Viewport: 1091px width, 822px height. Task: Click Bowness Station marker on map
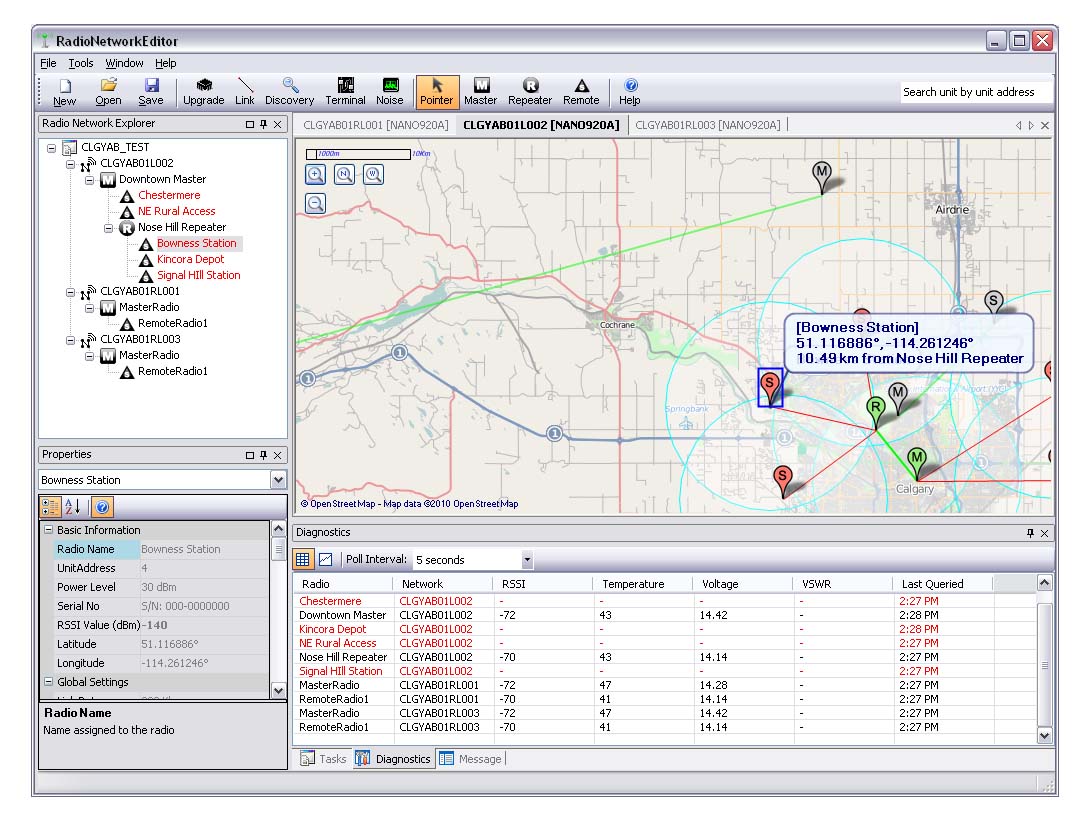(x=770, y=388)
